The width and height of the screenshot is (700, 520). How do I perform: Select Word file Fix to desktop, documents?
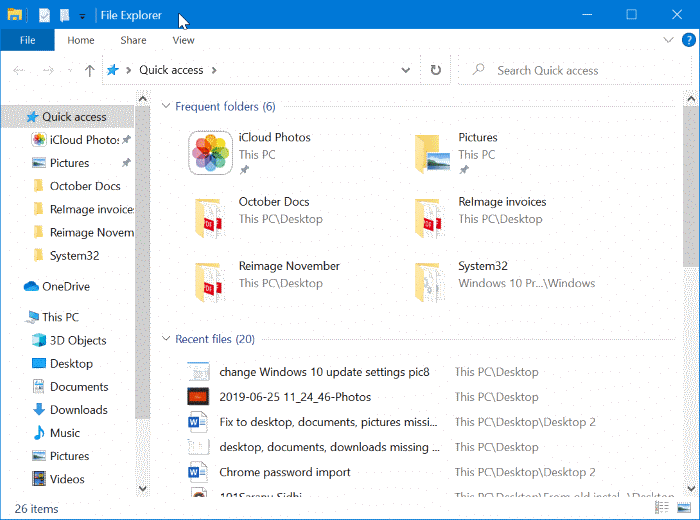(x=328, y=422)
